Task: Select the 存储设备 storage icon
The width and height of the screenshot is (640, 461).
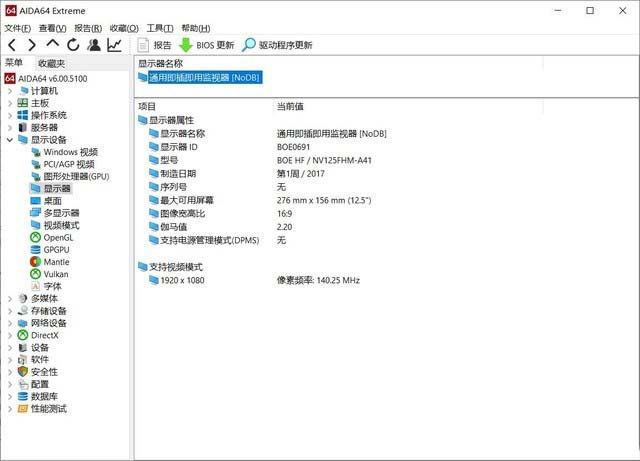Action: pos(23,311)
